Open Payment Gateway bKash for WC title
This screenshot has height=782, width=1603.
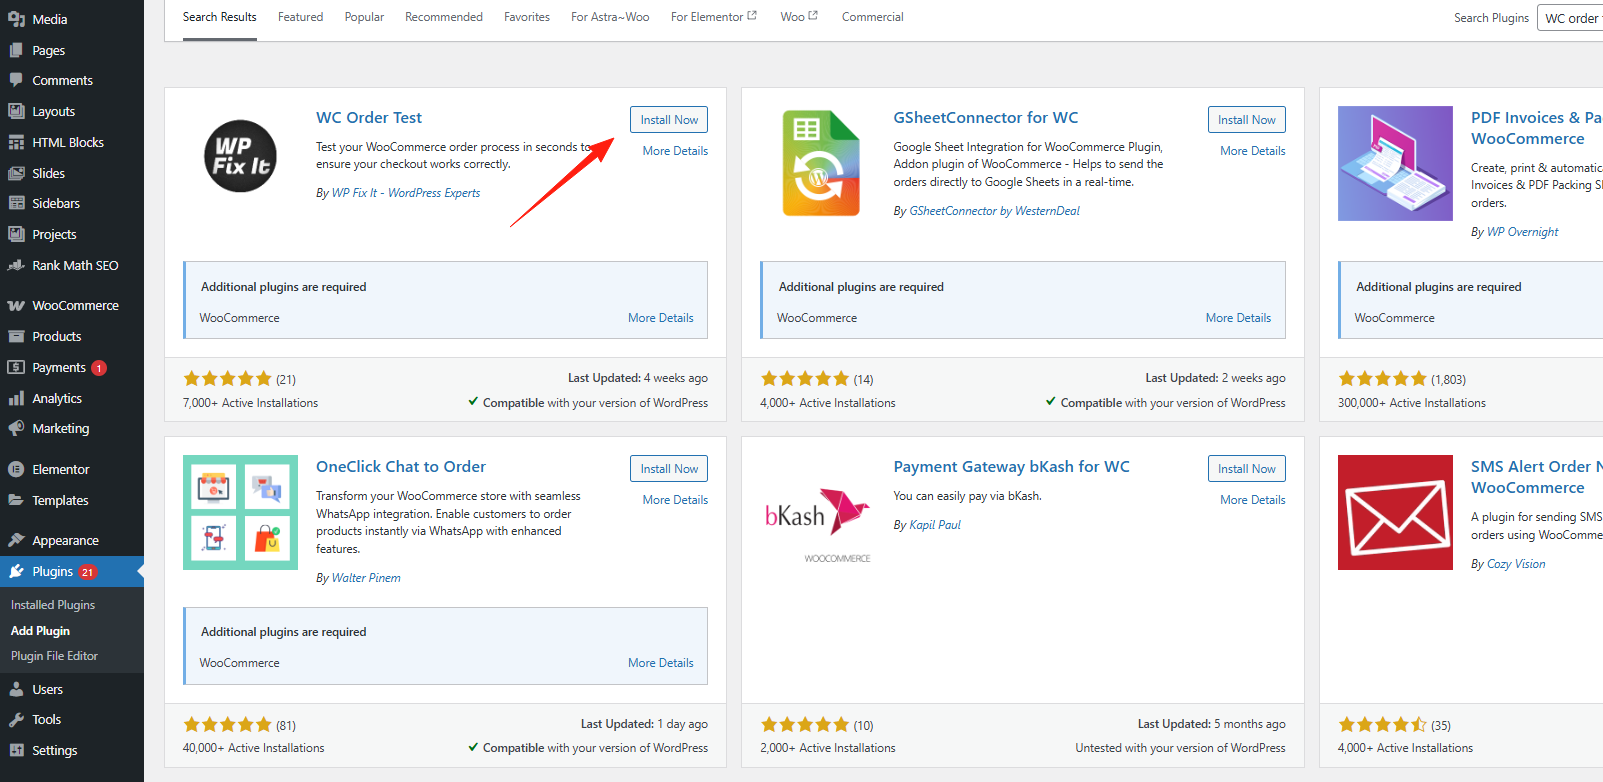1012,467
